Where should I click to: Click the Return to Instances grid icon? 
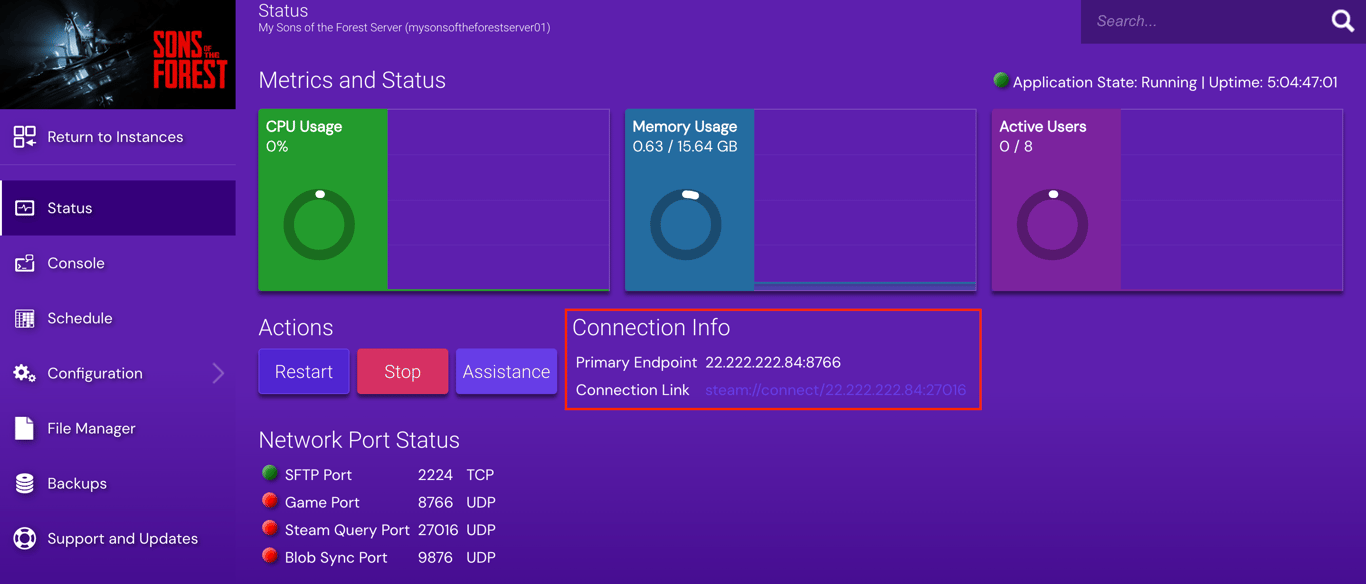pos(28,135)
